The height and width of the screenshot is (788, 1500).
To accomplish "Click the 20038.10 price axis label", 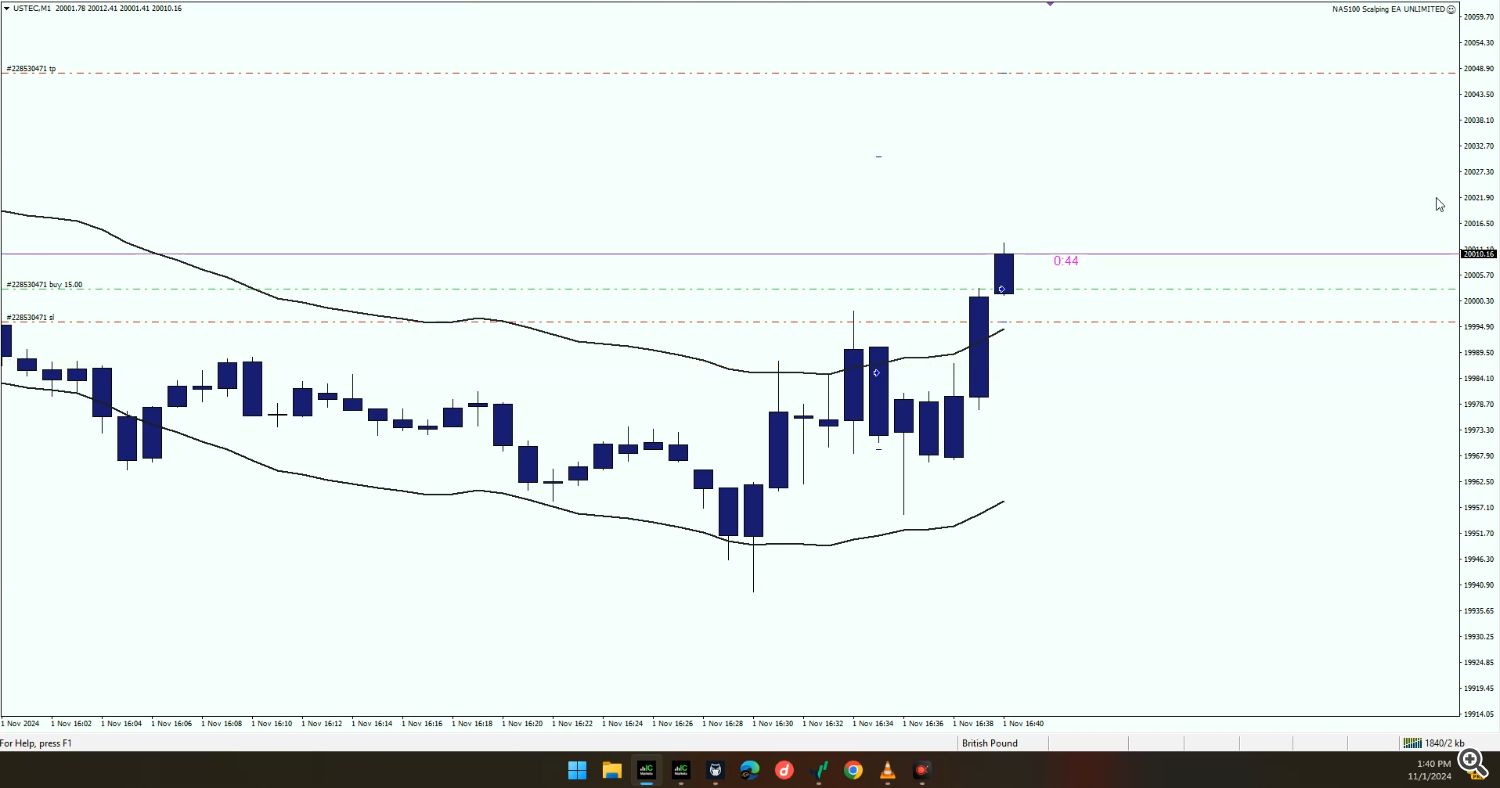I will (x=1478, y=120).
